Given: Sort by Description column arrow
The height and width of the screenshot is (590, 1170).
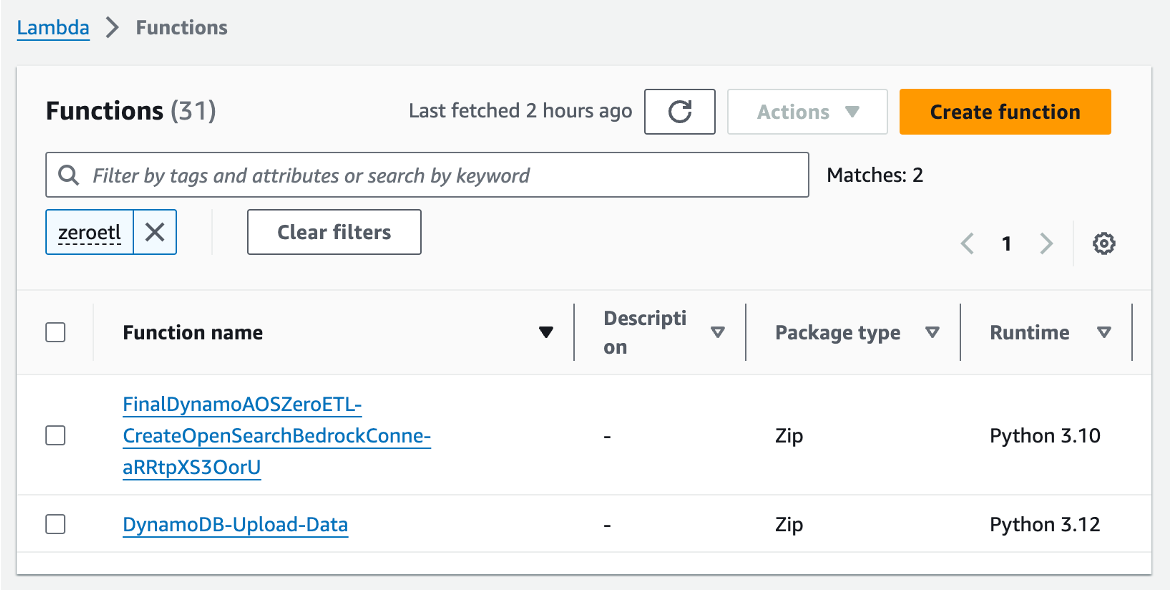Looking at the screenshot, I should tap(718, 333).
